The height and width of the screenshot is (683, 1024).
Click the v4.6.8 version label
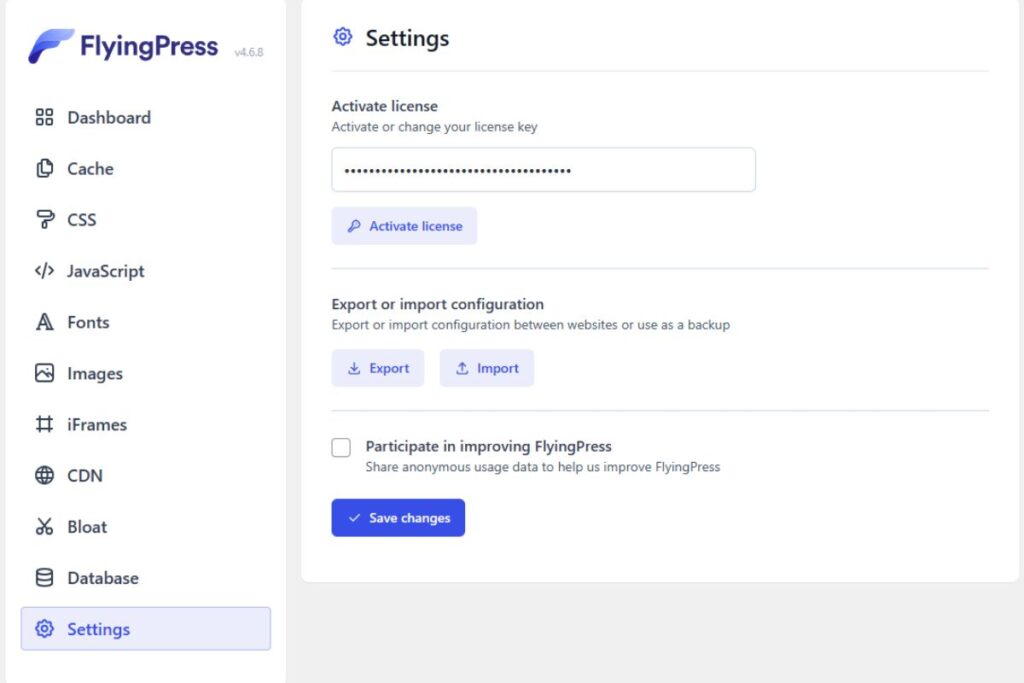[x=249, y=52]
